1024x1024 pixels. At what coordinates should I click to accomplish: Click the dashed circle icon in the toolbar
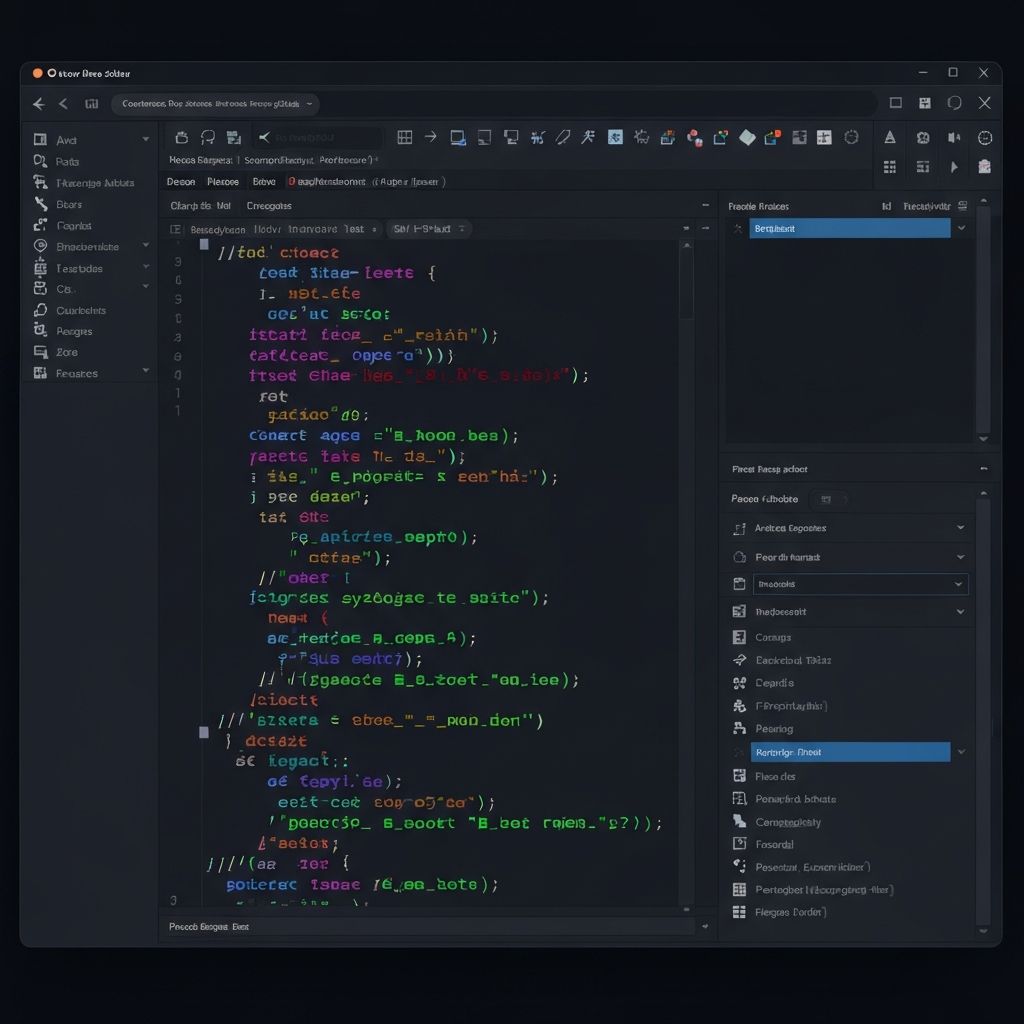click(x=851, y=137)
